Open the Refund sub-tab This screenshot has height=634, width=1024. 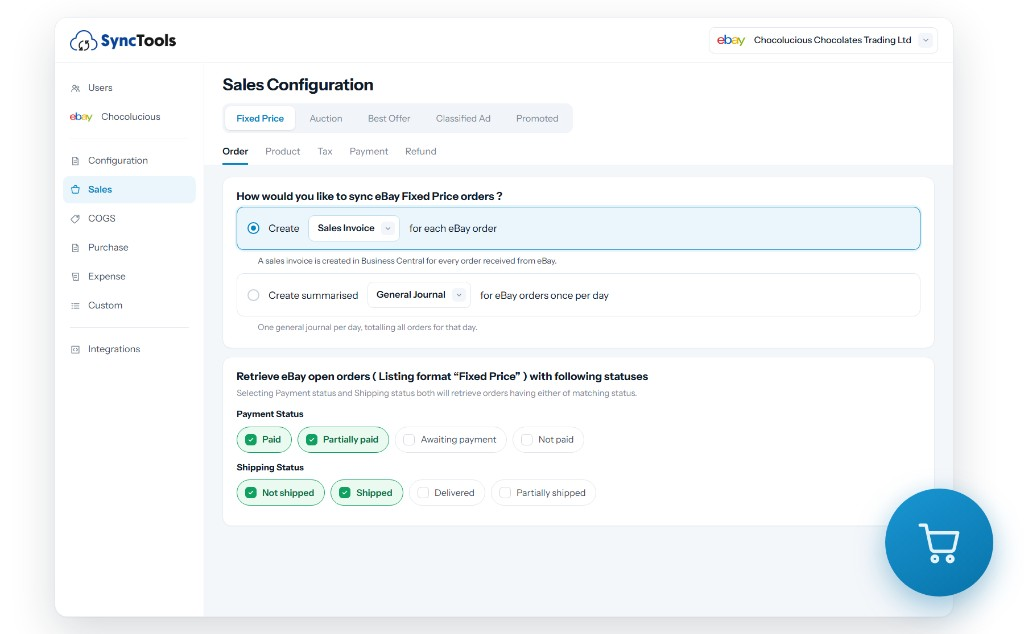point(421,151)
